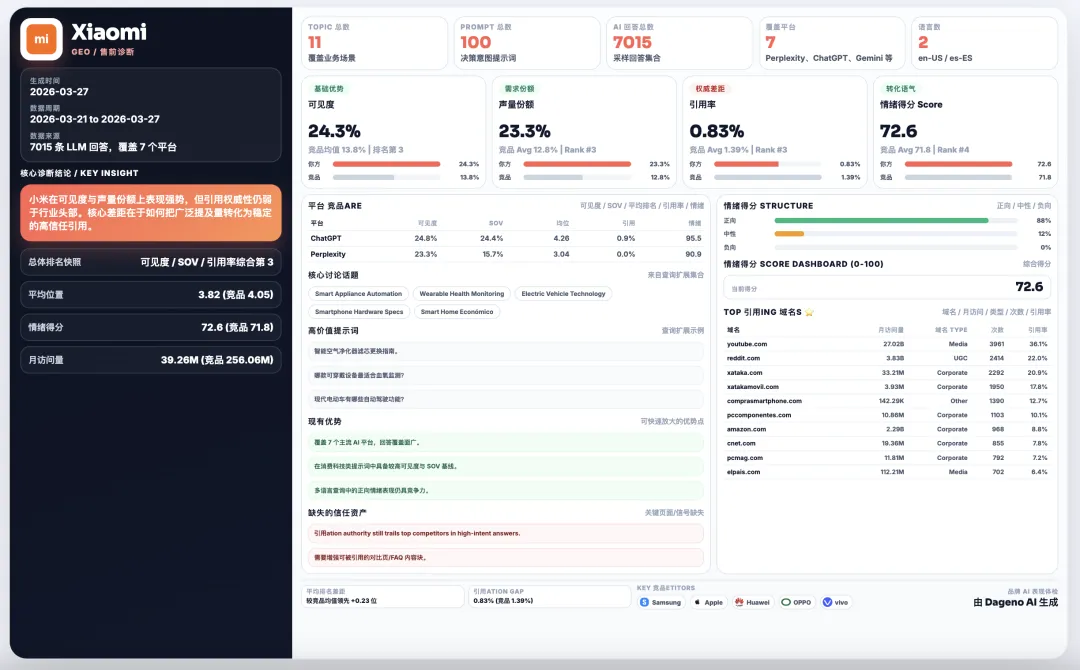
Task: Click the first 高价值提示词 prompt row
Action: [x=506, y=351]
